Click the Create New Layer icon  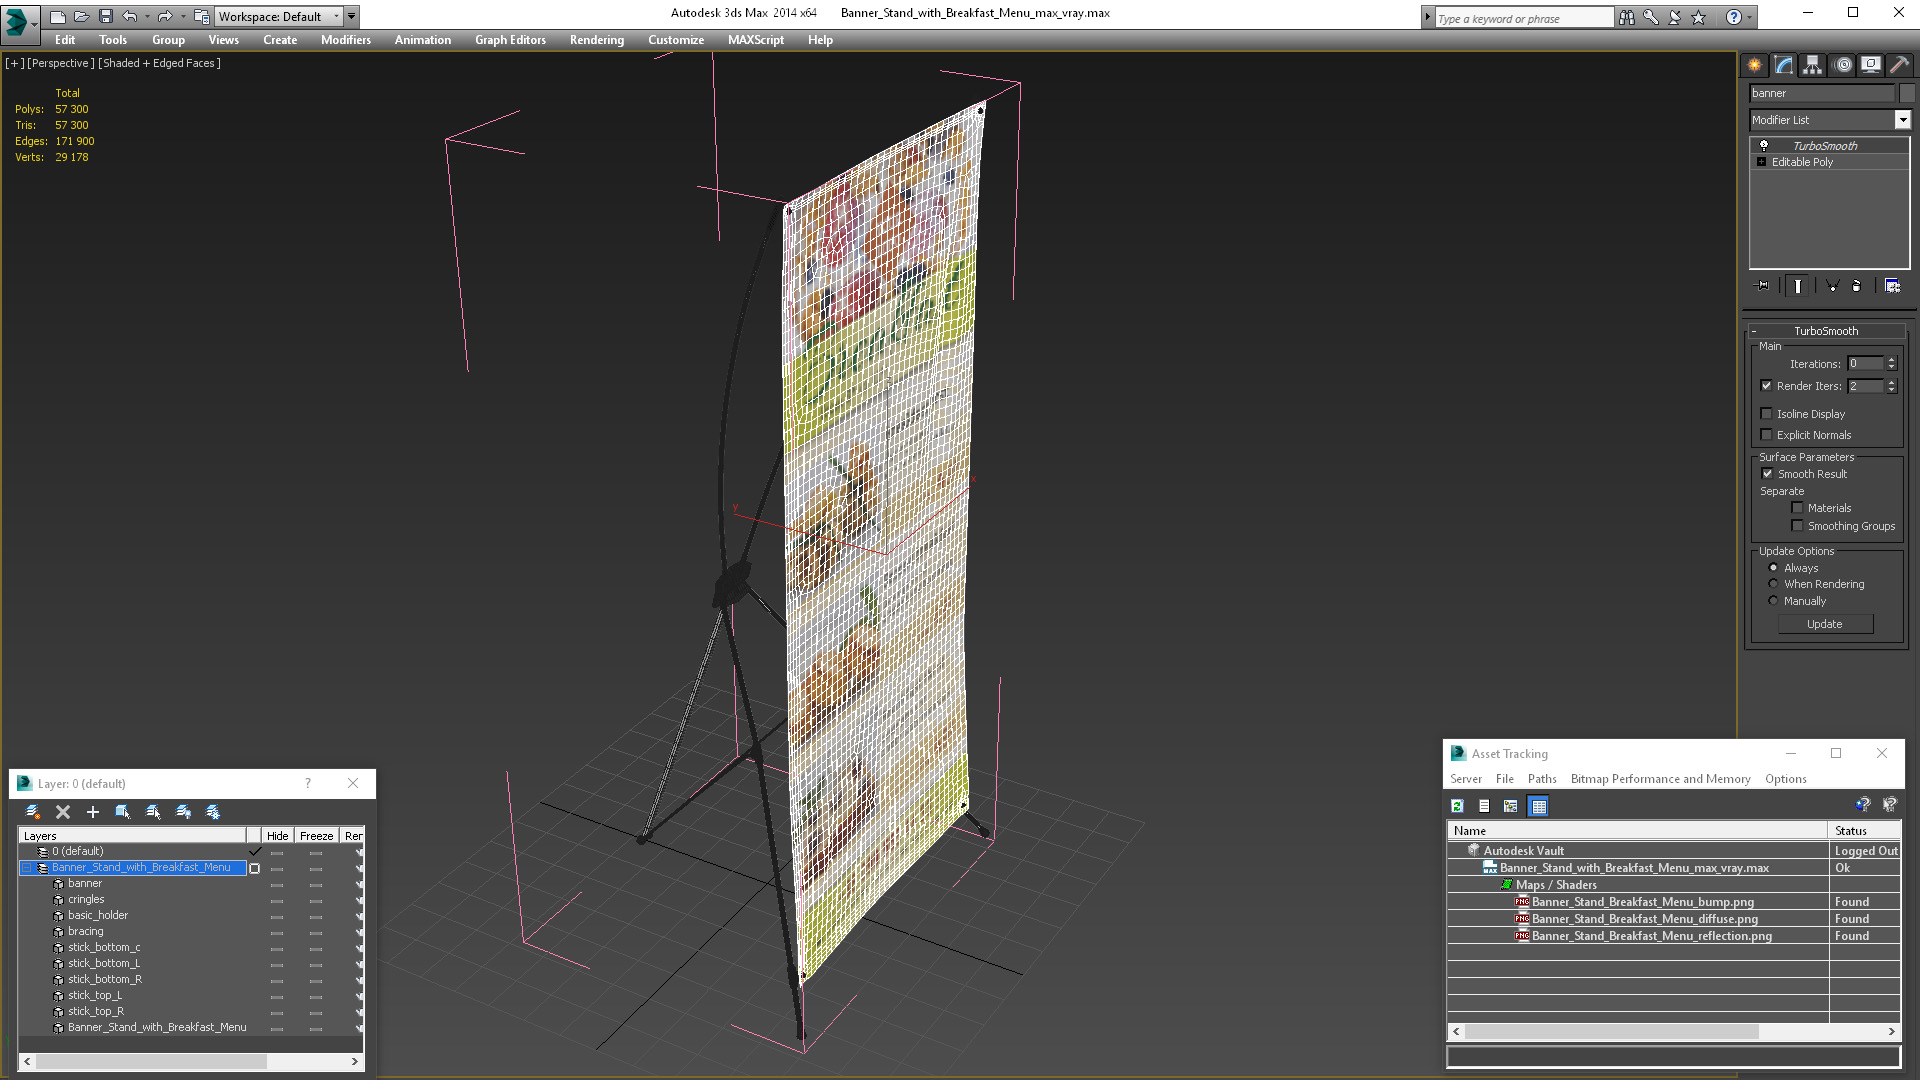[x=33, y=812]
